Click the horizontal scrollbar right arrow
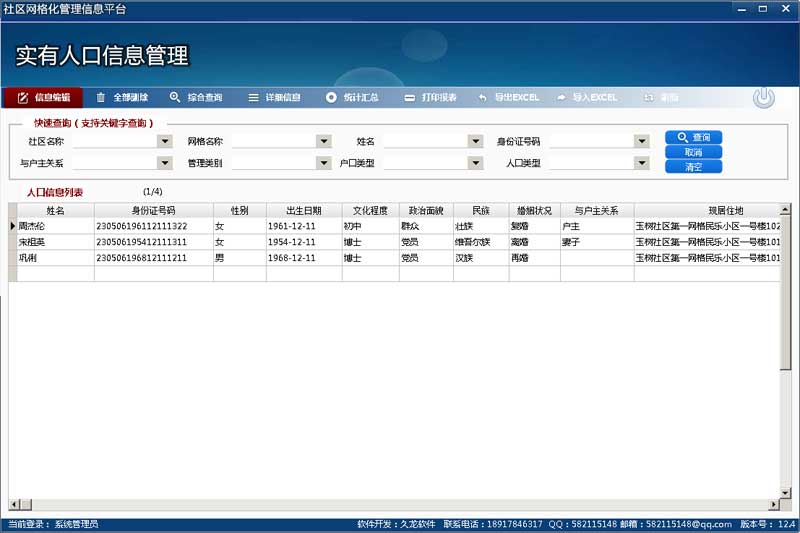800x533 pixels. point(774,504)
